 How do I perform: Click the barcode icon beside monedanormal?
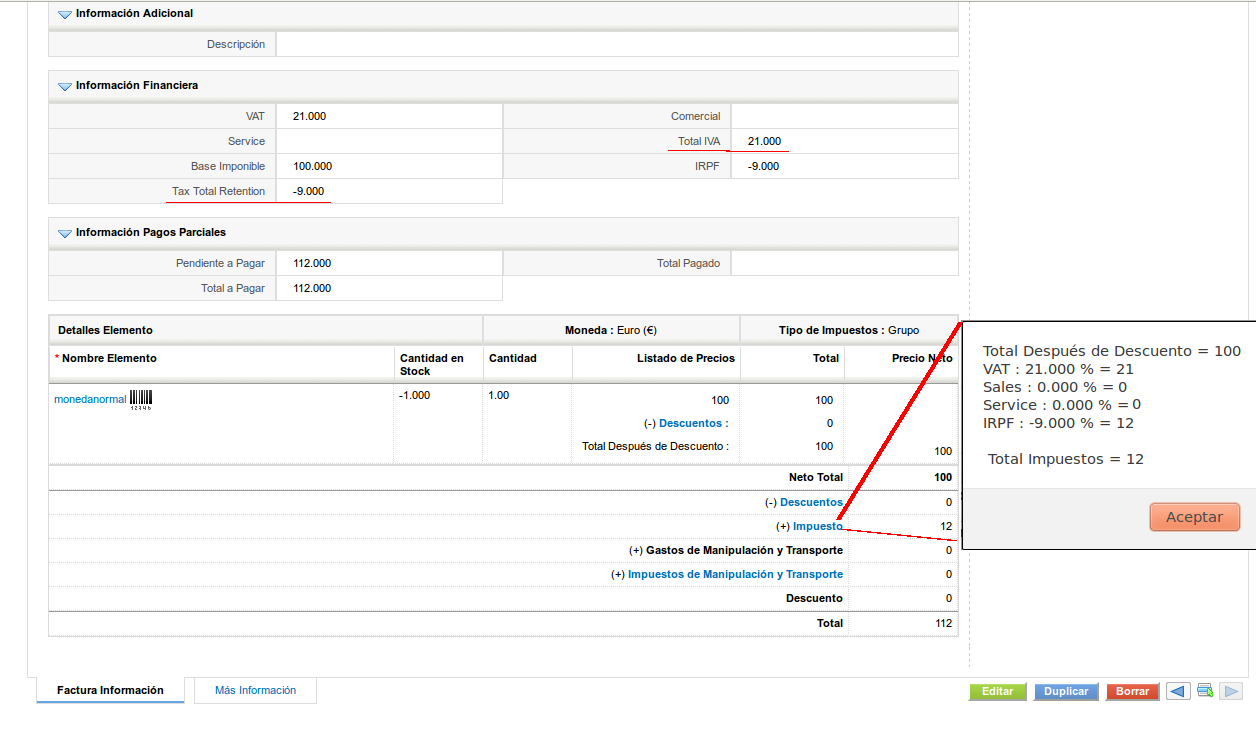point(141,399)
